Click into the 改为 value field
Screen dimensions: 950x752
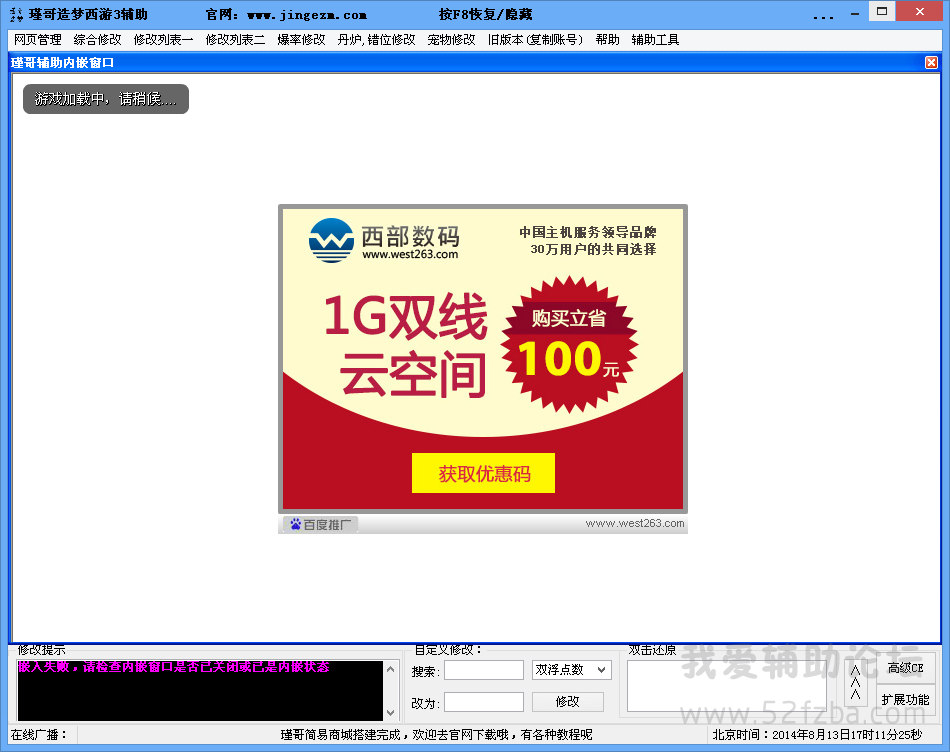click(484, 702)
